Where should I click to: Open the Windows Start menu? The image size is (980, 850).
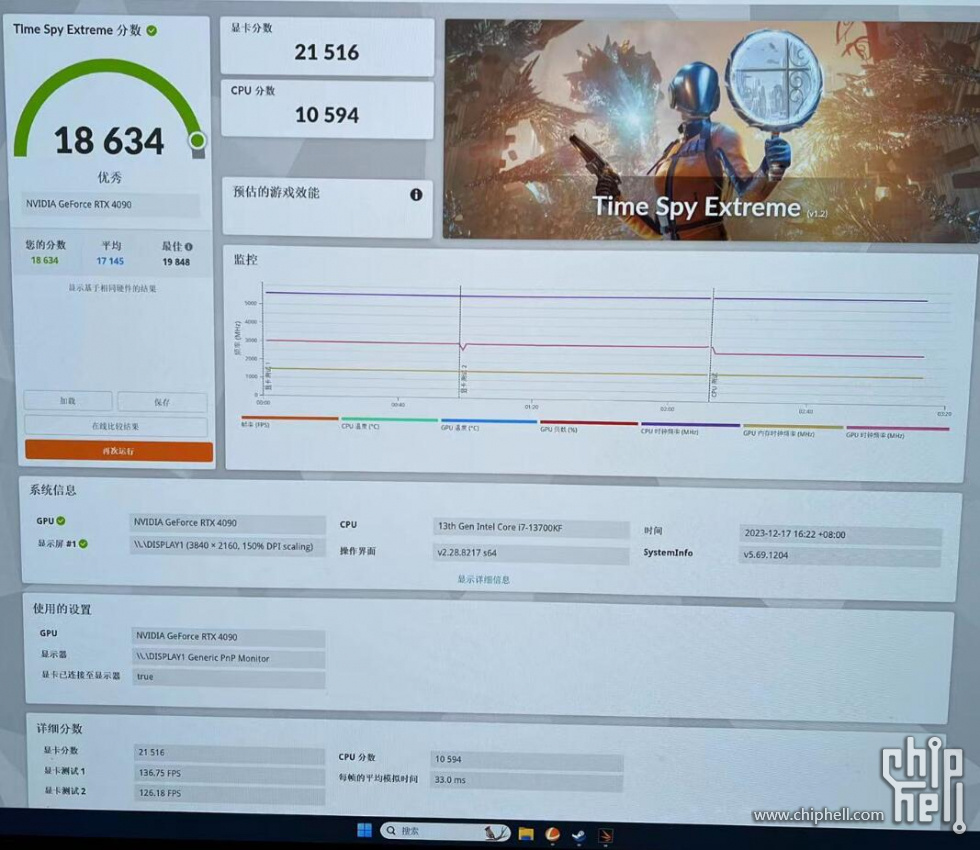tap(364, 831)
